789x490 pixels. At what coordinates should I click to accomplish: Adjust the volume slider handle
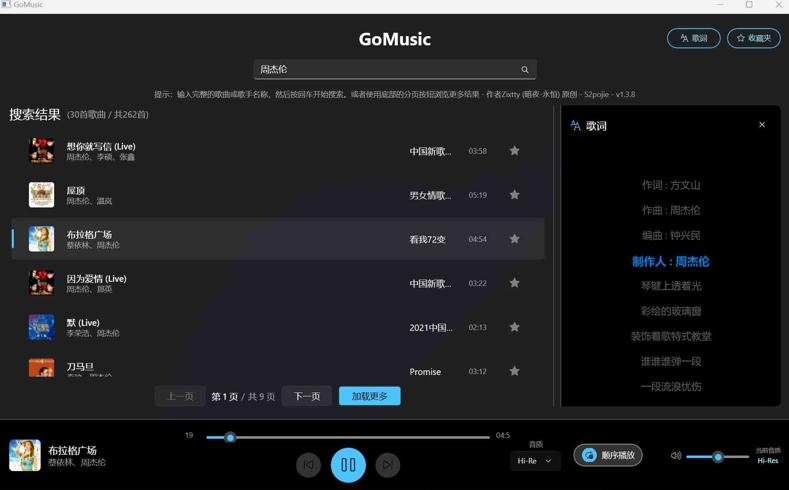(718, 457)
